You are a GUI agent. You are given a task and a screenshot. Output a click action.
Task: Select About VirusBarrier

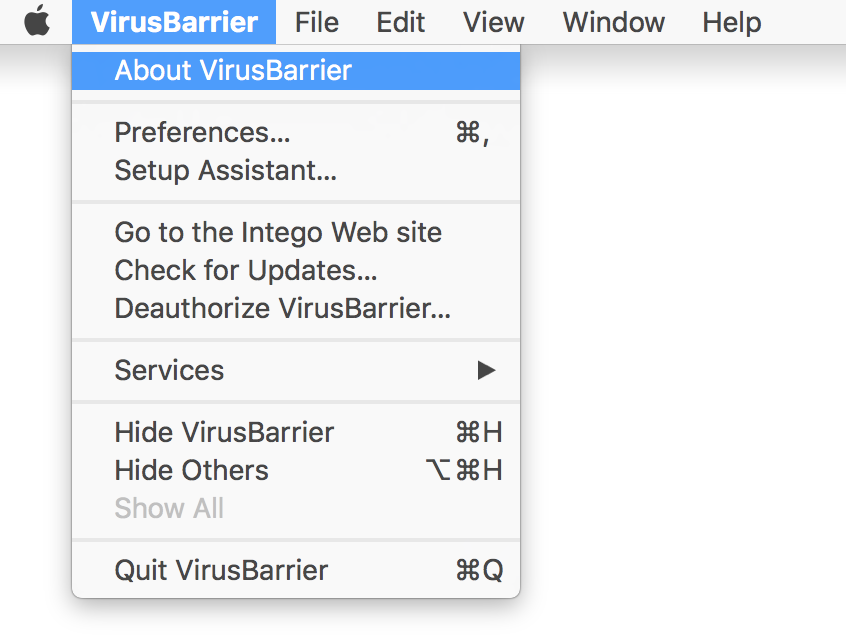pos(296,71)
